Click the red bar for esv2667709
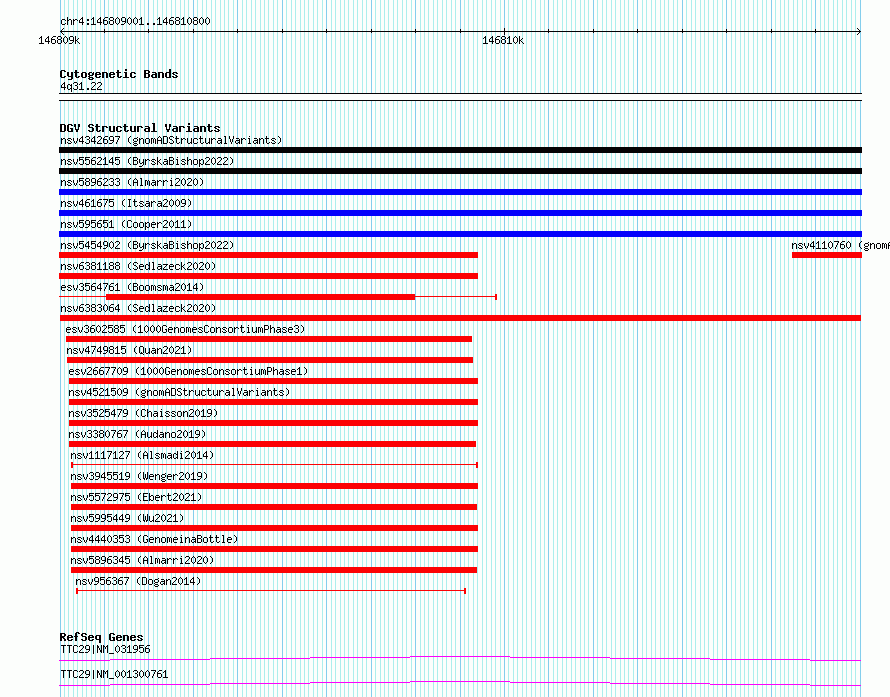Viewport: 890px width, 697px height. pos(273,381)
